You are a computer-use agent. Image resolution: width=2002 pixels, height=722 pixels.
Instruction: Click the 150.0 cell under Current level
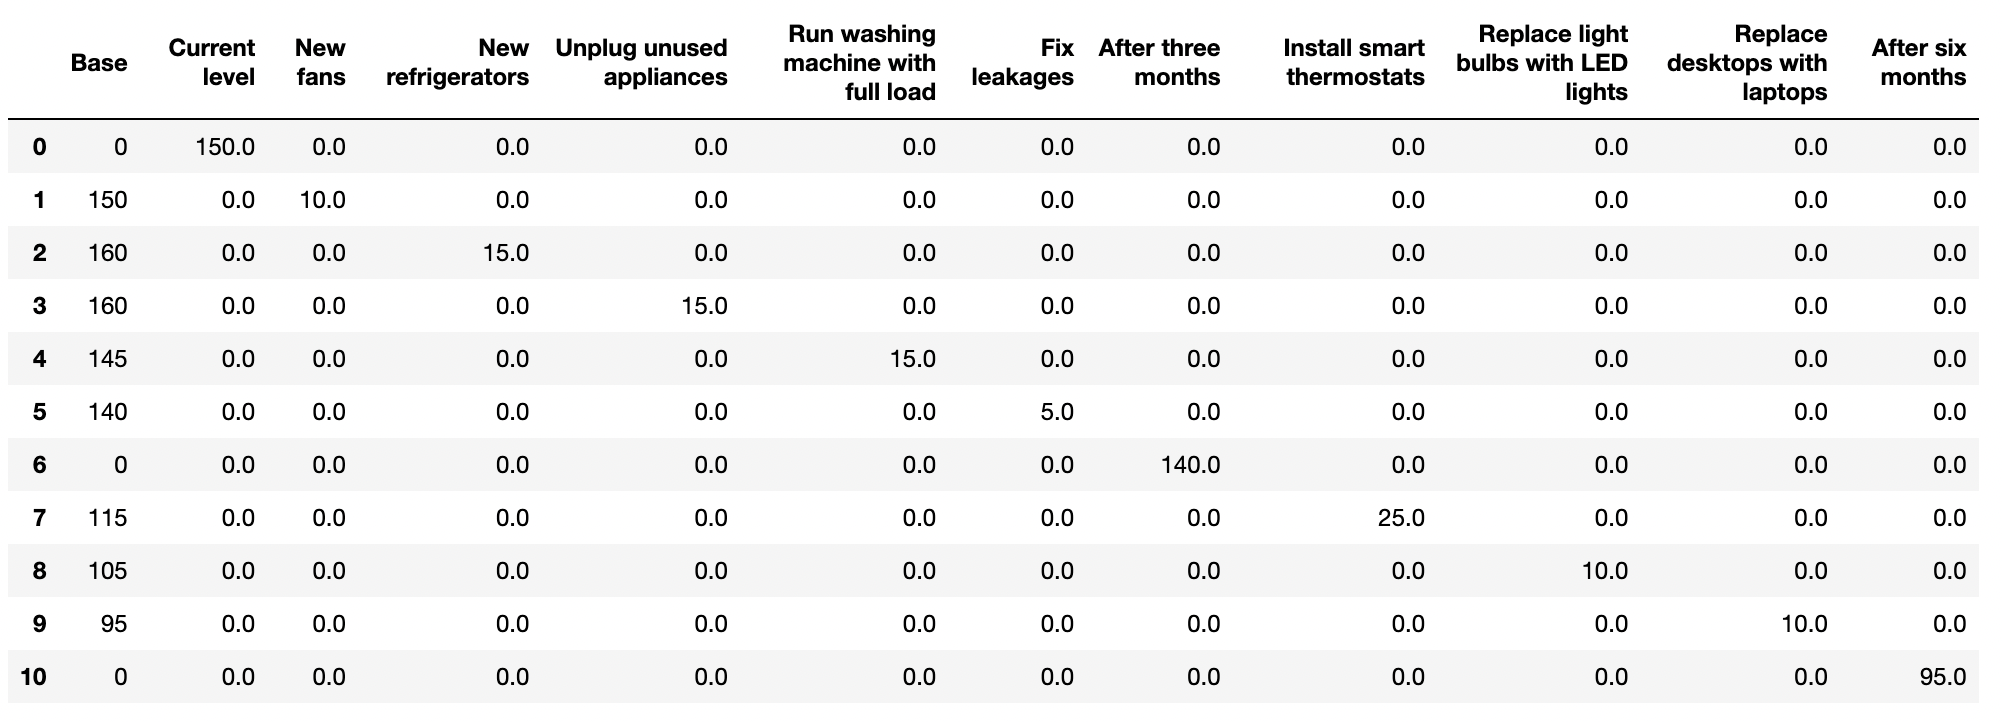point(225,148)
